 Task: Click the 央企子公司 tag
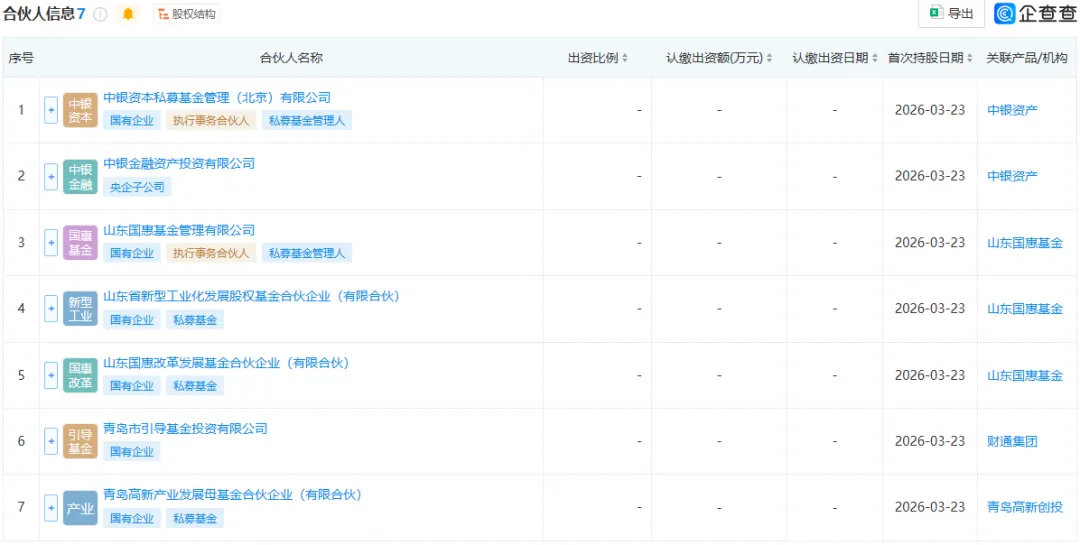coord(138,187)
